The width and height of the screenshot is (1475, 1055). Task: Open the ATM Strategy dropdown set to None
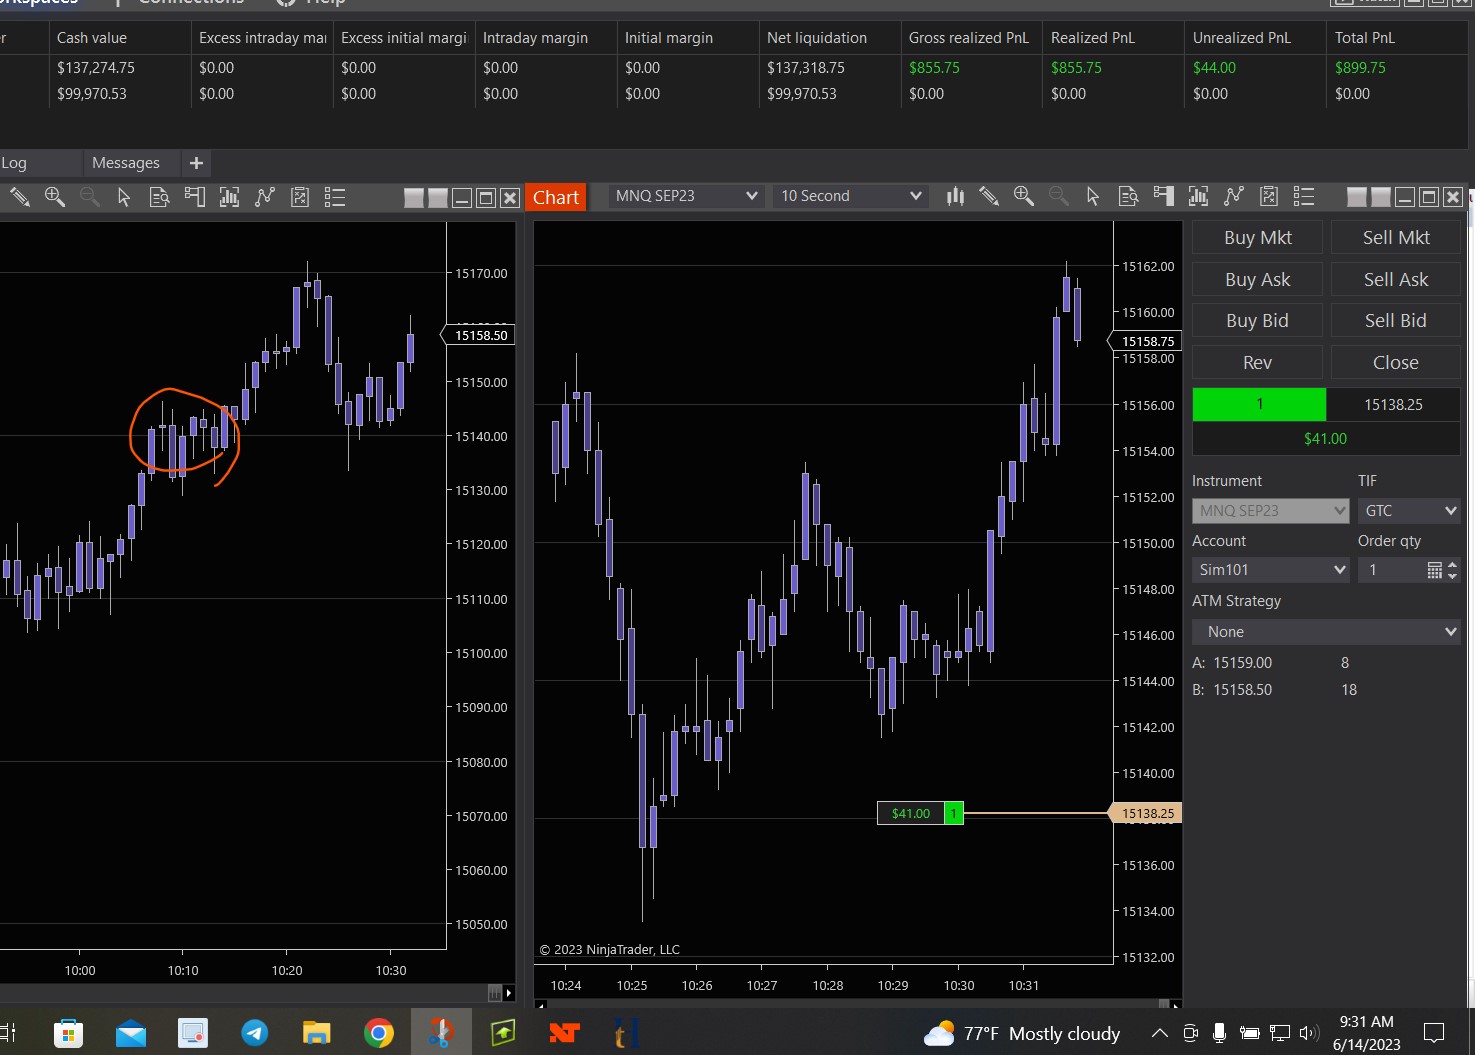pyautogui.click(x=1326, y=632)
